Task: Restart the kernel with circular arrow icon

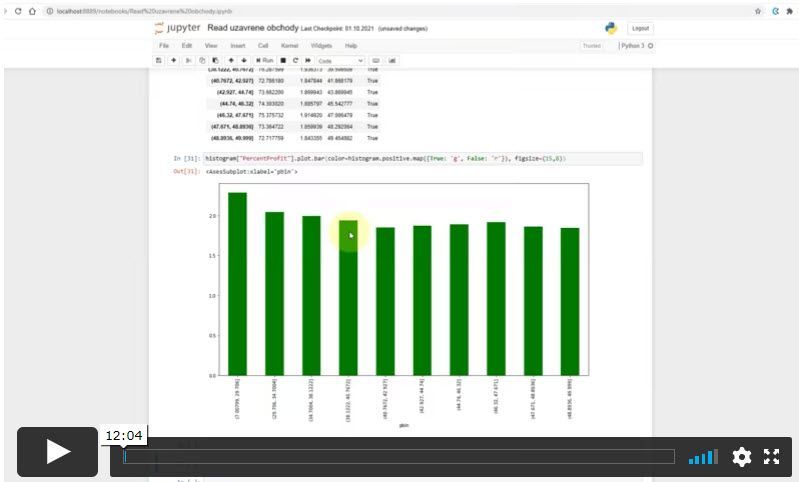Action: point(296,61)
